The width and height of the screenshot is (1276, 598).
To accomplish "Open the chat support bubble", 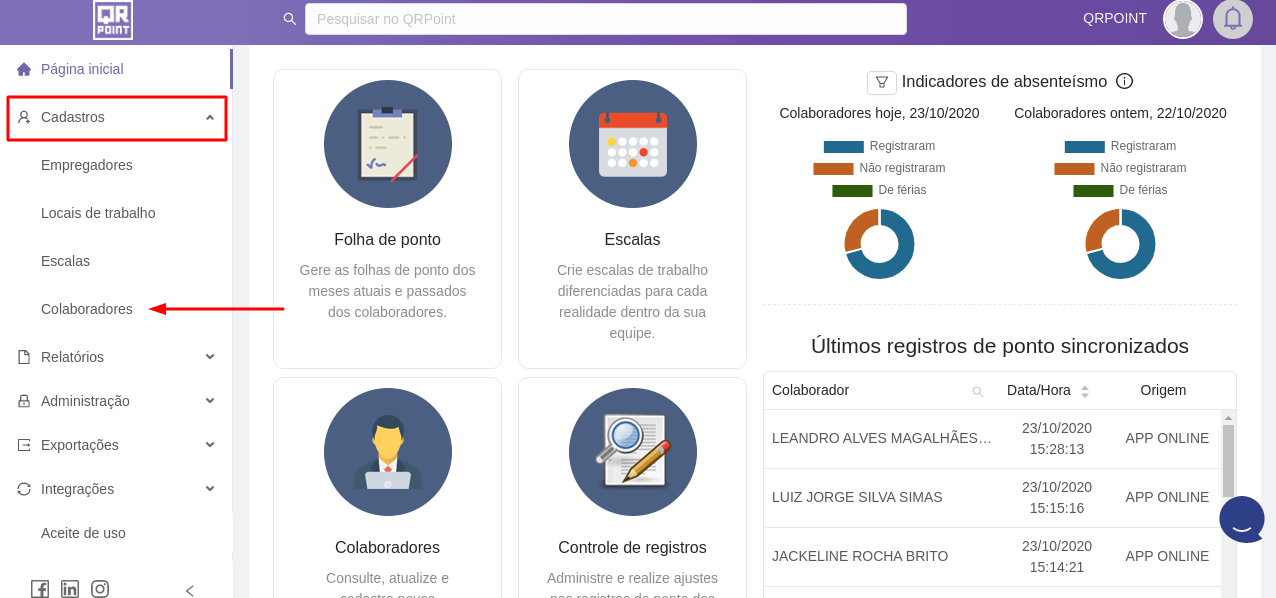I will pos(1242,519).
